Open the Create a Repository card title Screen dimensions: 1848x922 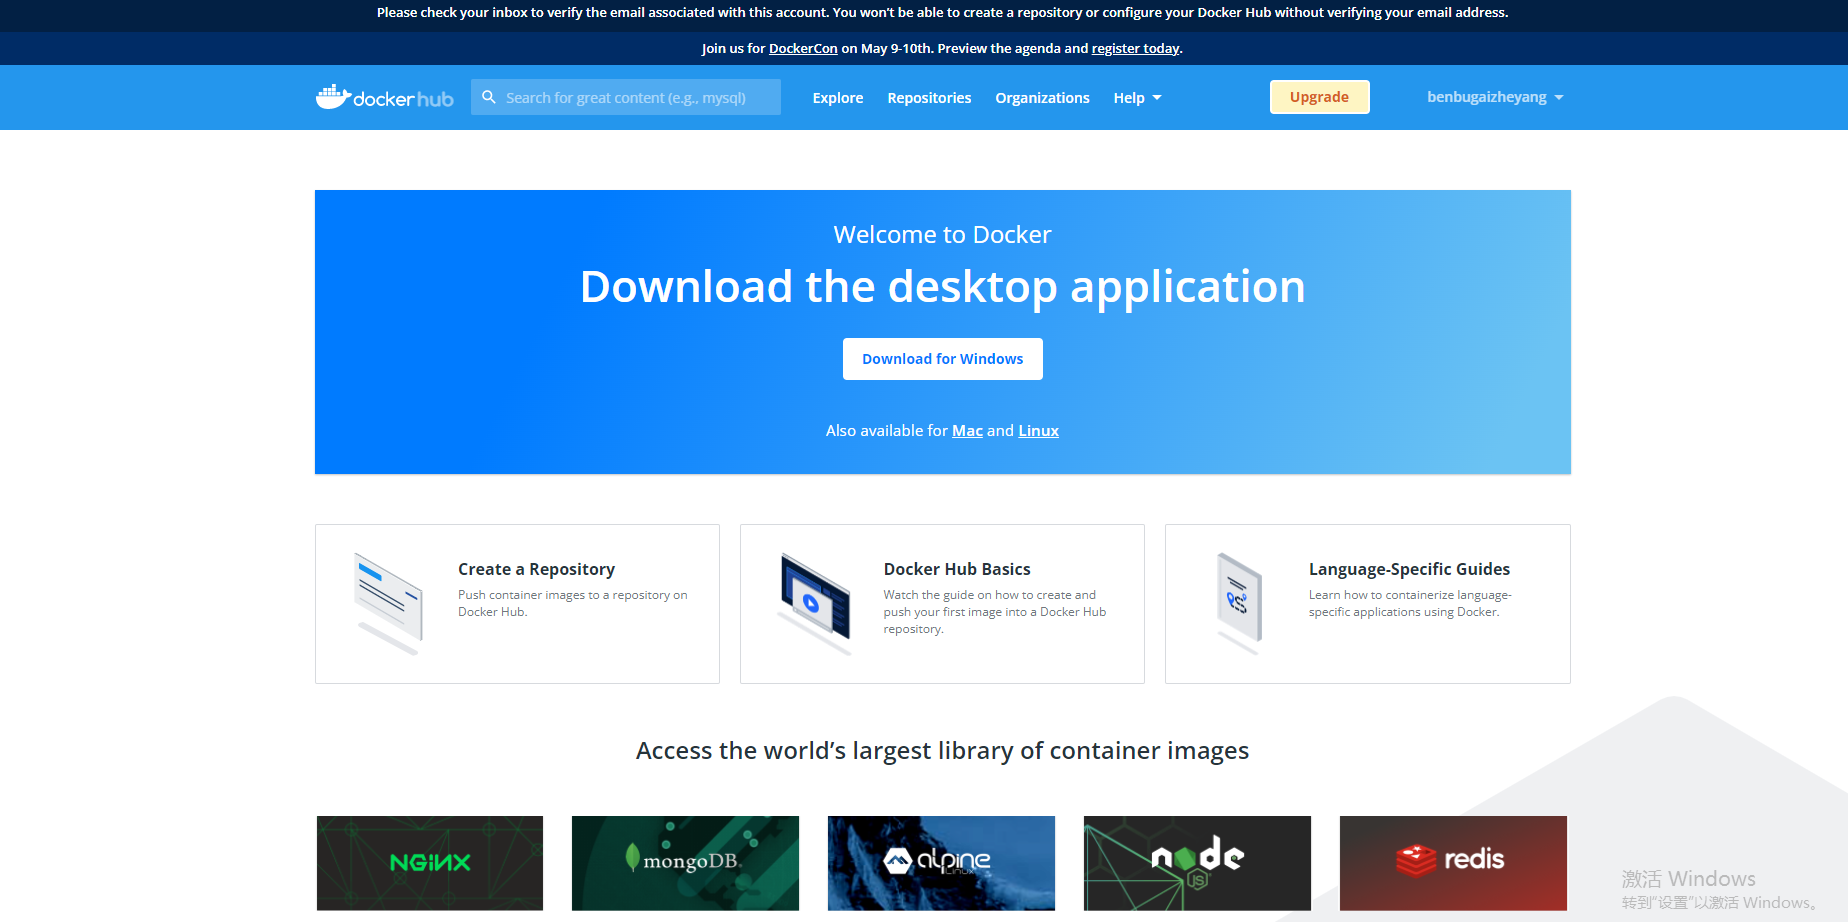pos(536,569)
